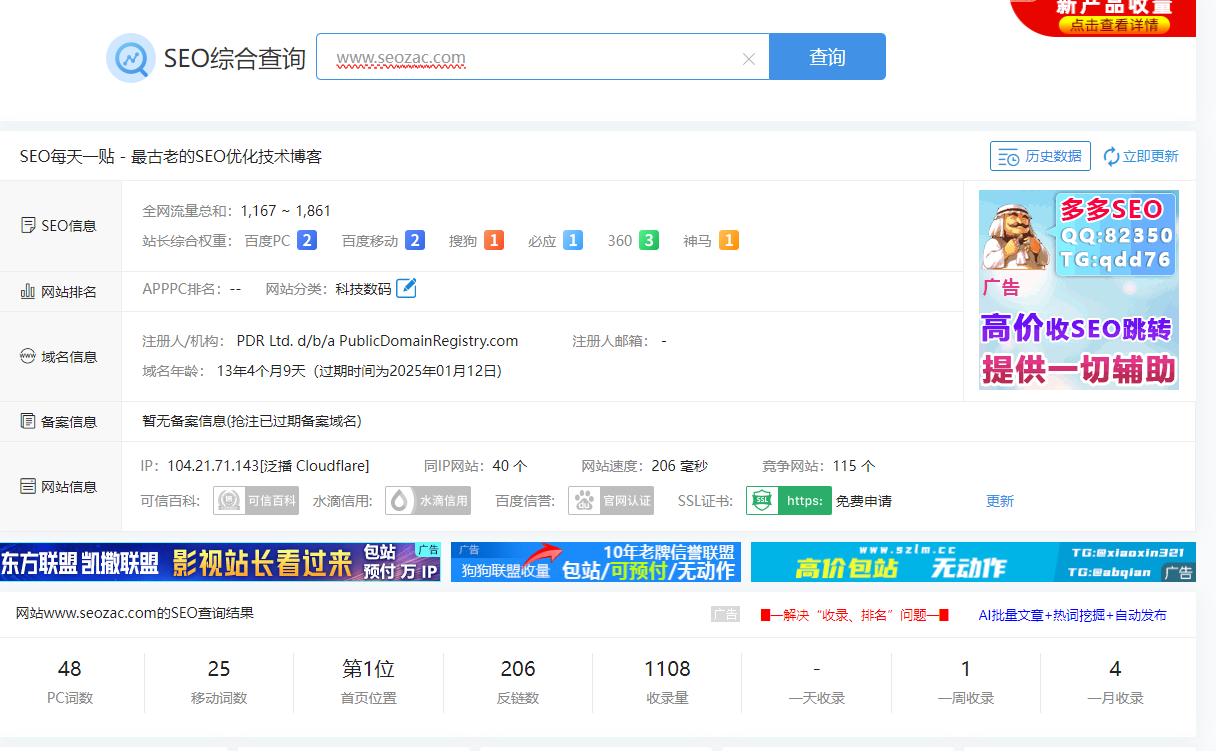Click the 全网流量总和 1,167 ~ 1,861 text
Viewport: 1216px width, 751px height.
(x=236, y=211)
